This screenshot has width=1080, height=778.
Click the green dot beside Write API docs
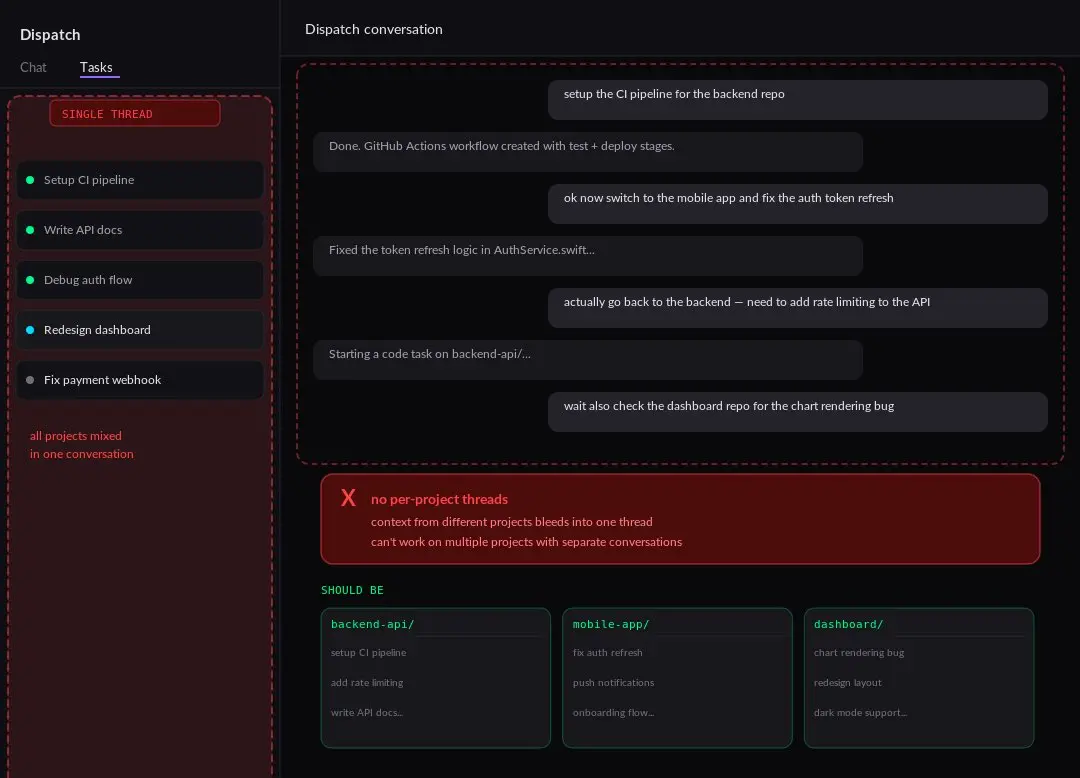(x=30, y=230)
